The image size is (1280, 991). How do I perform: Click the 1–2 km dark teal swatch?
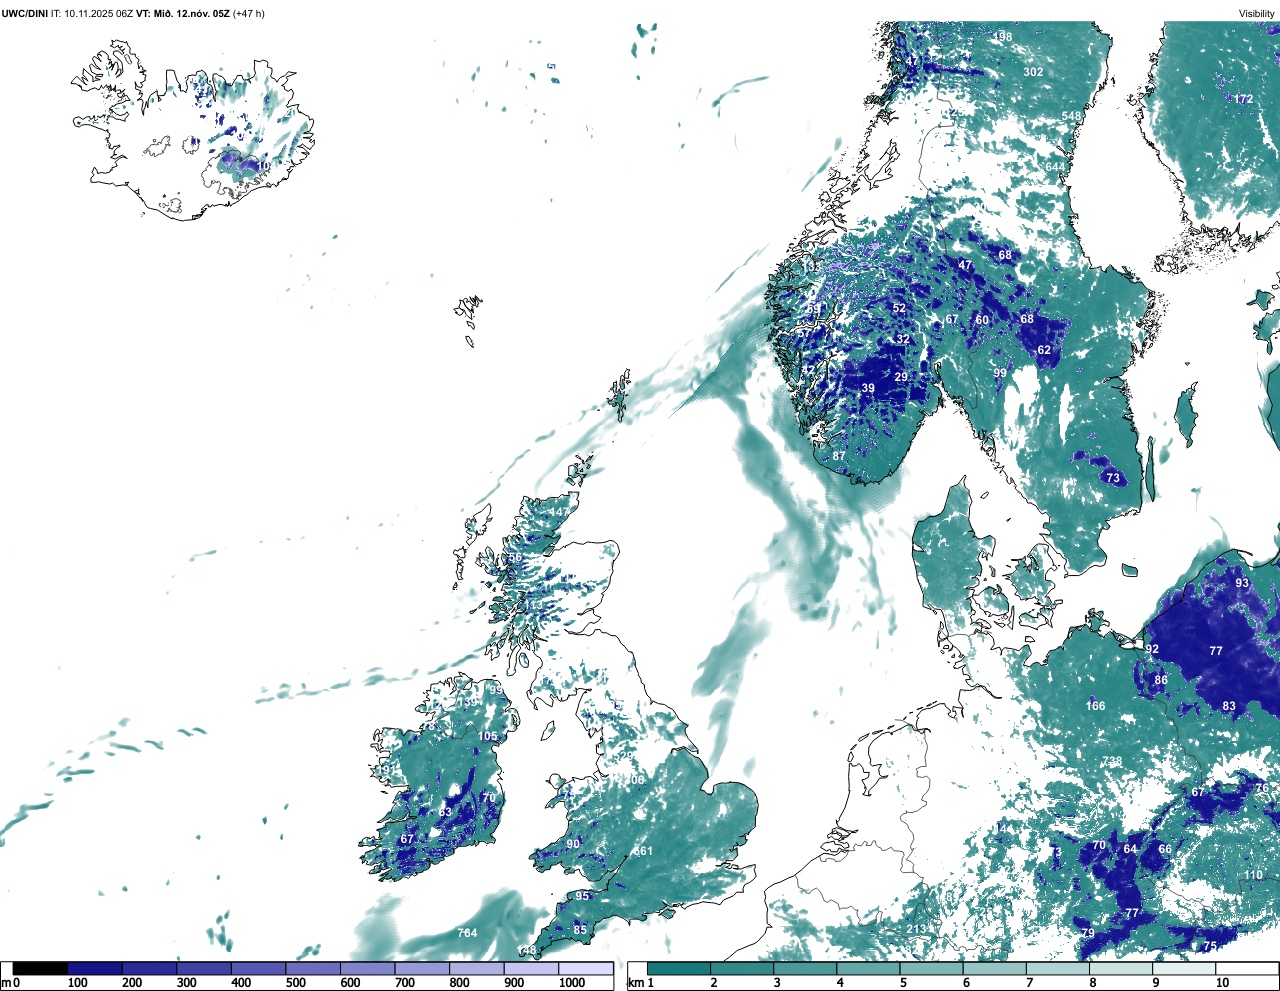(x=679, y=969)
